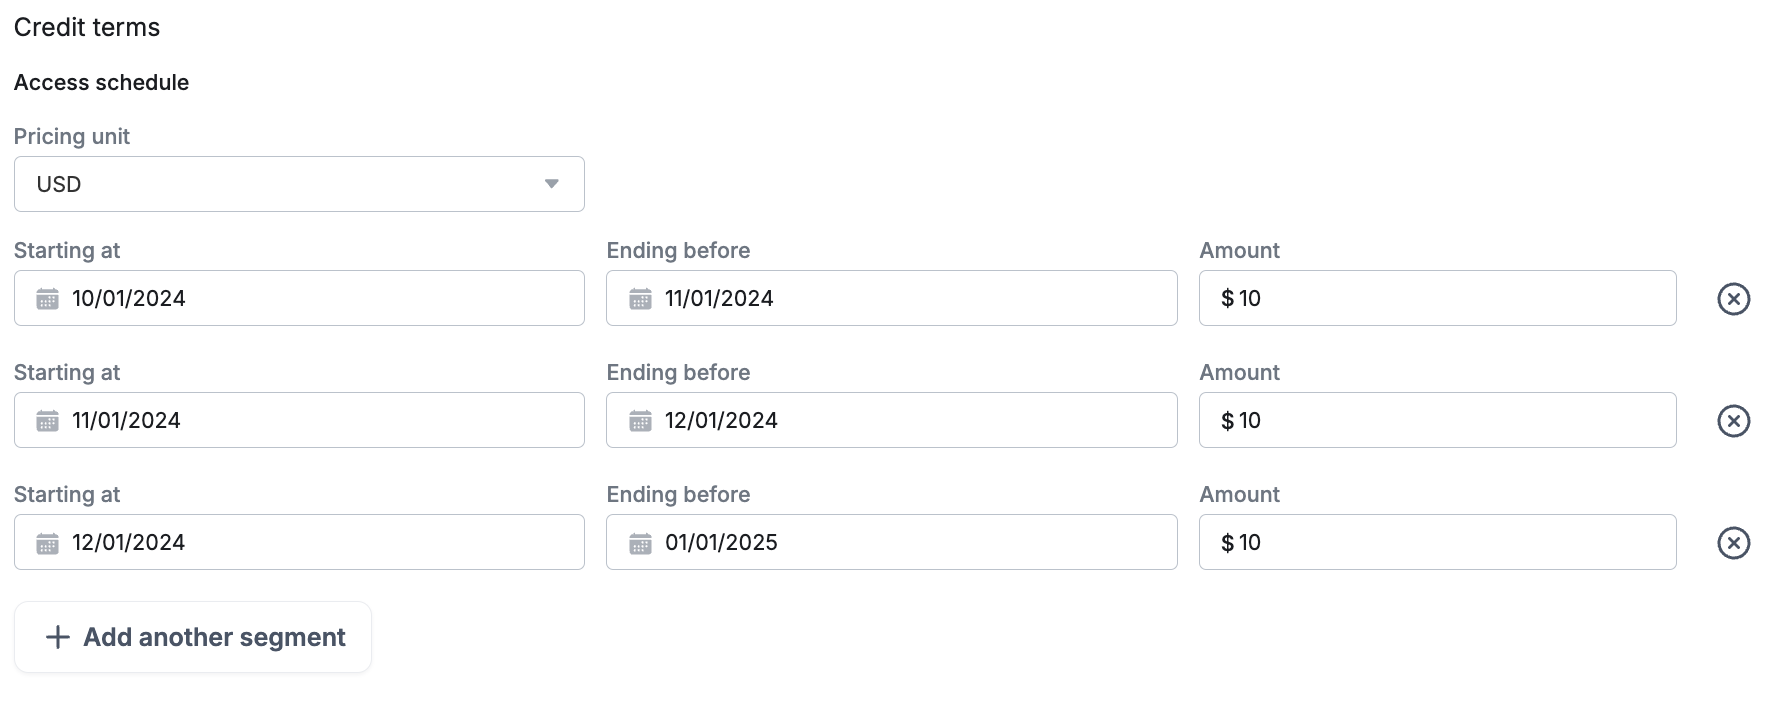Open calendar for 01/01/2025 ending date
Viewport: 1786px width, 708px height.
640,543
